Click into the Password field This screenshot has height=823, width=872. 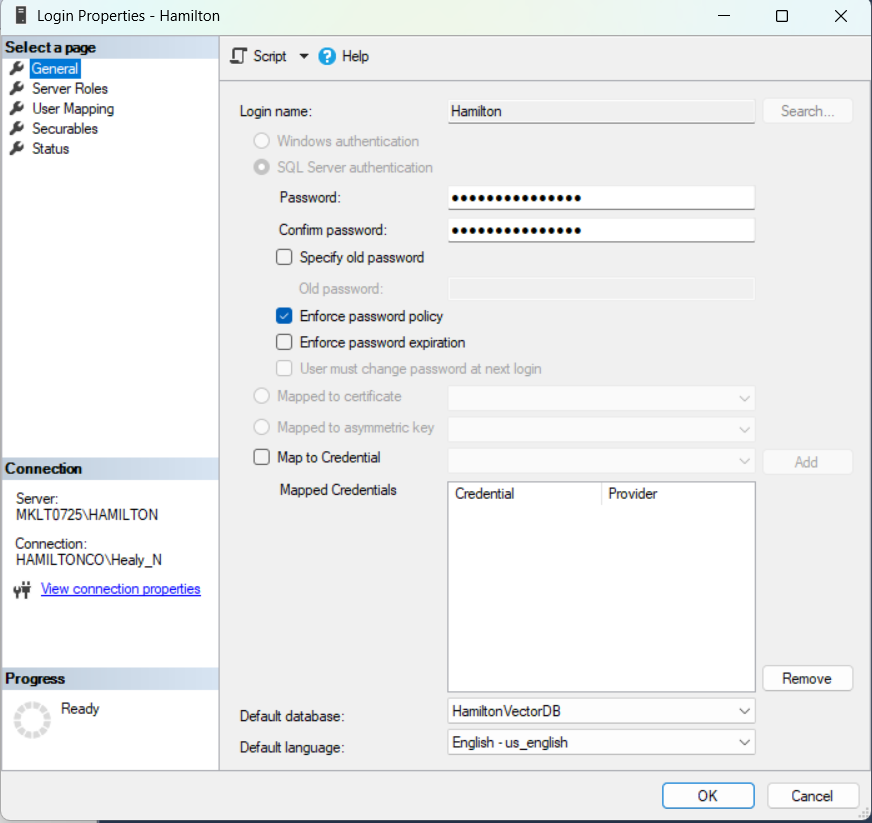(600, 198)
